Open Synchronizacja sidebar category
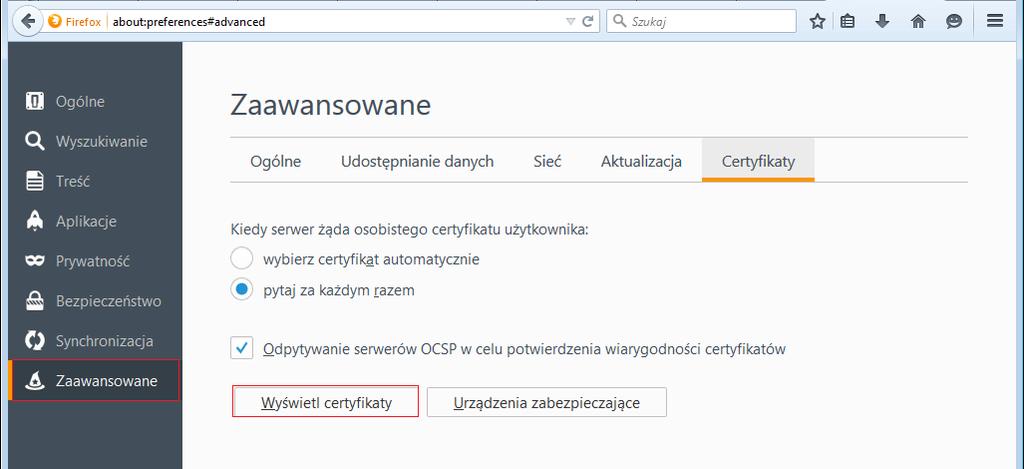1024x469 pixels. pyautogui.click(x=95, y=340)
